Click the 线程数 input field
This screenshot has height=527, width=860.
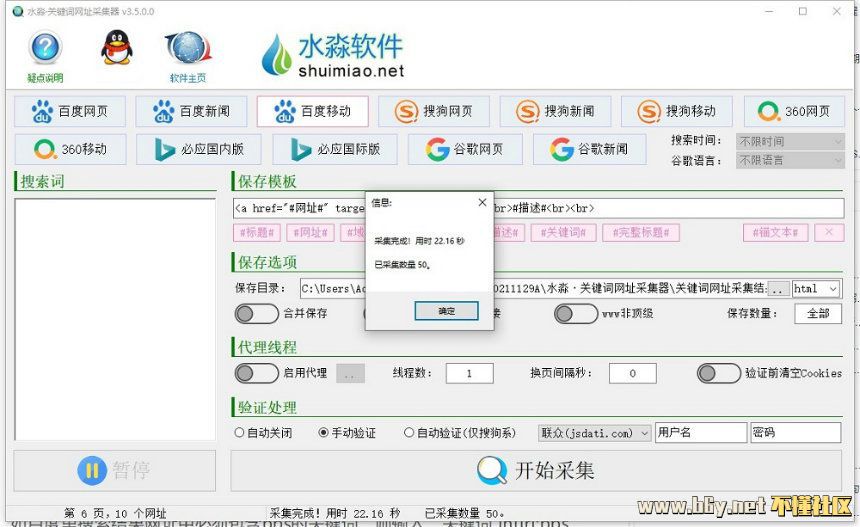469,373
